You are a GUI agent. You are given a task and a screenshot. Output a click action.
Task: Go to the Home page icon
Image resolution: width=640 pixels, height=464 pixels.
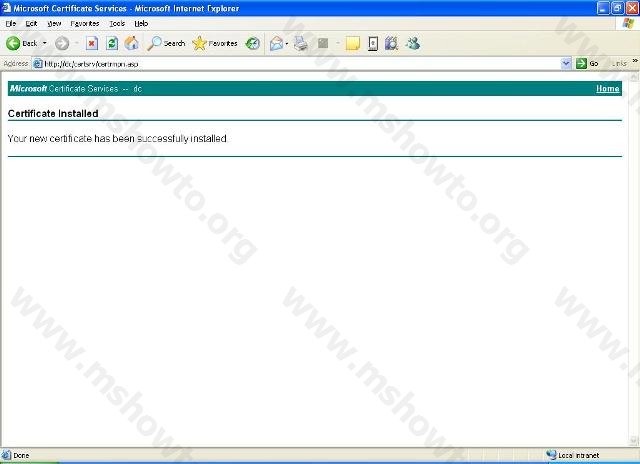131,43
